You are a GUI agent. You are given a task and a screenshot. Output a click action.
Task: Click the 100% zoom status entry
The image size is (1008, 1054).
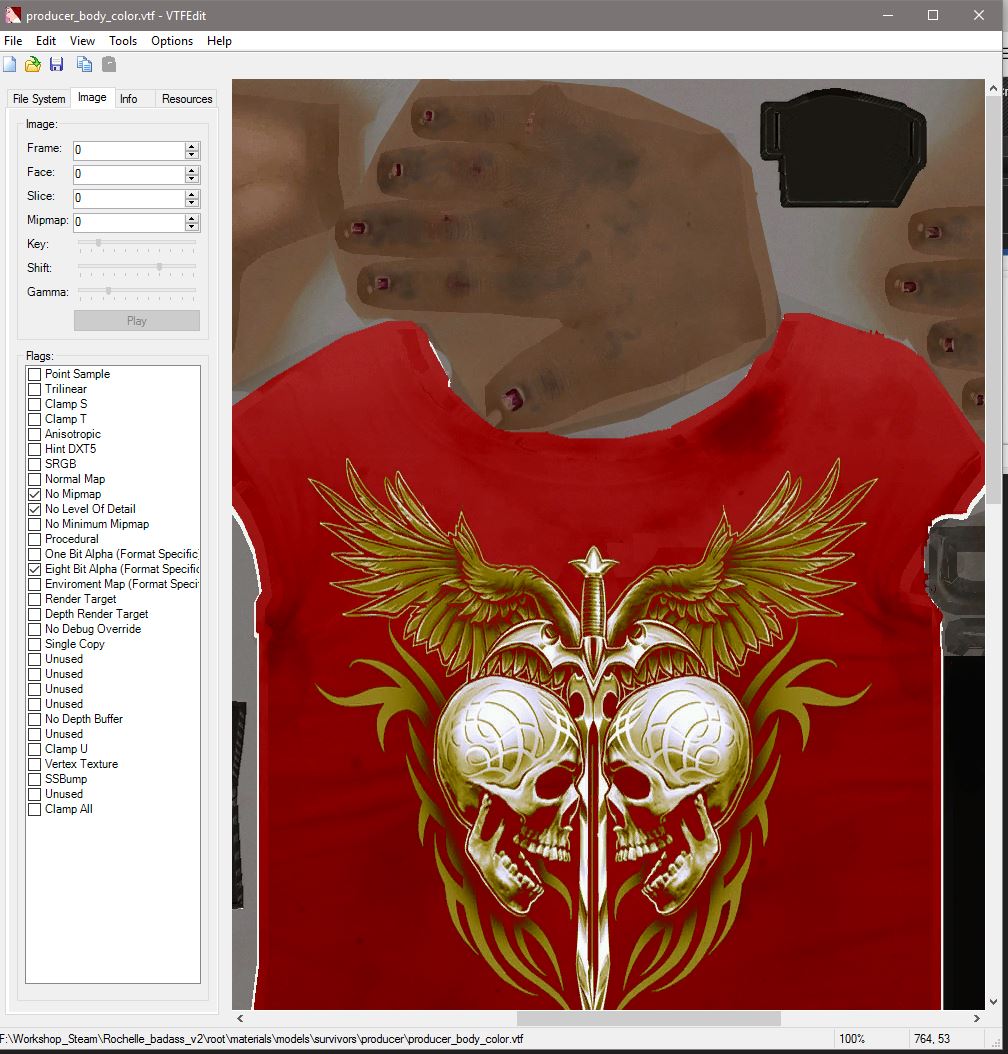coord(851,1039)
